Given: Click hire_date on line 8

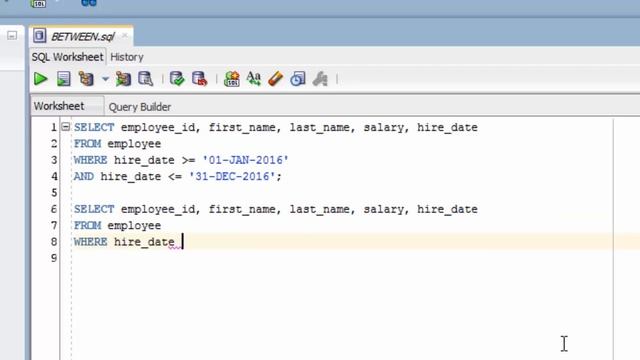Looking at the screenshot, I should coord(144,242).
